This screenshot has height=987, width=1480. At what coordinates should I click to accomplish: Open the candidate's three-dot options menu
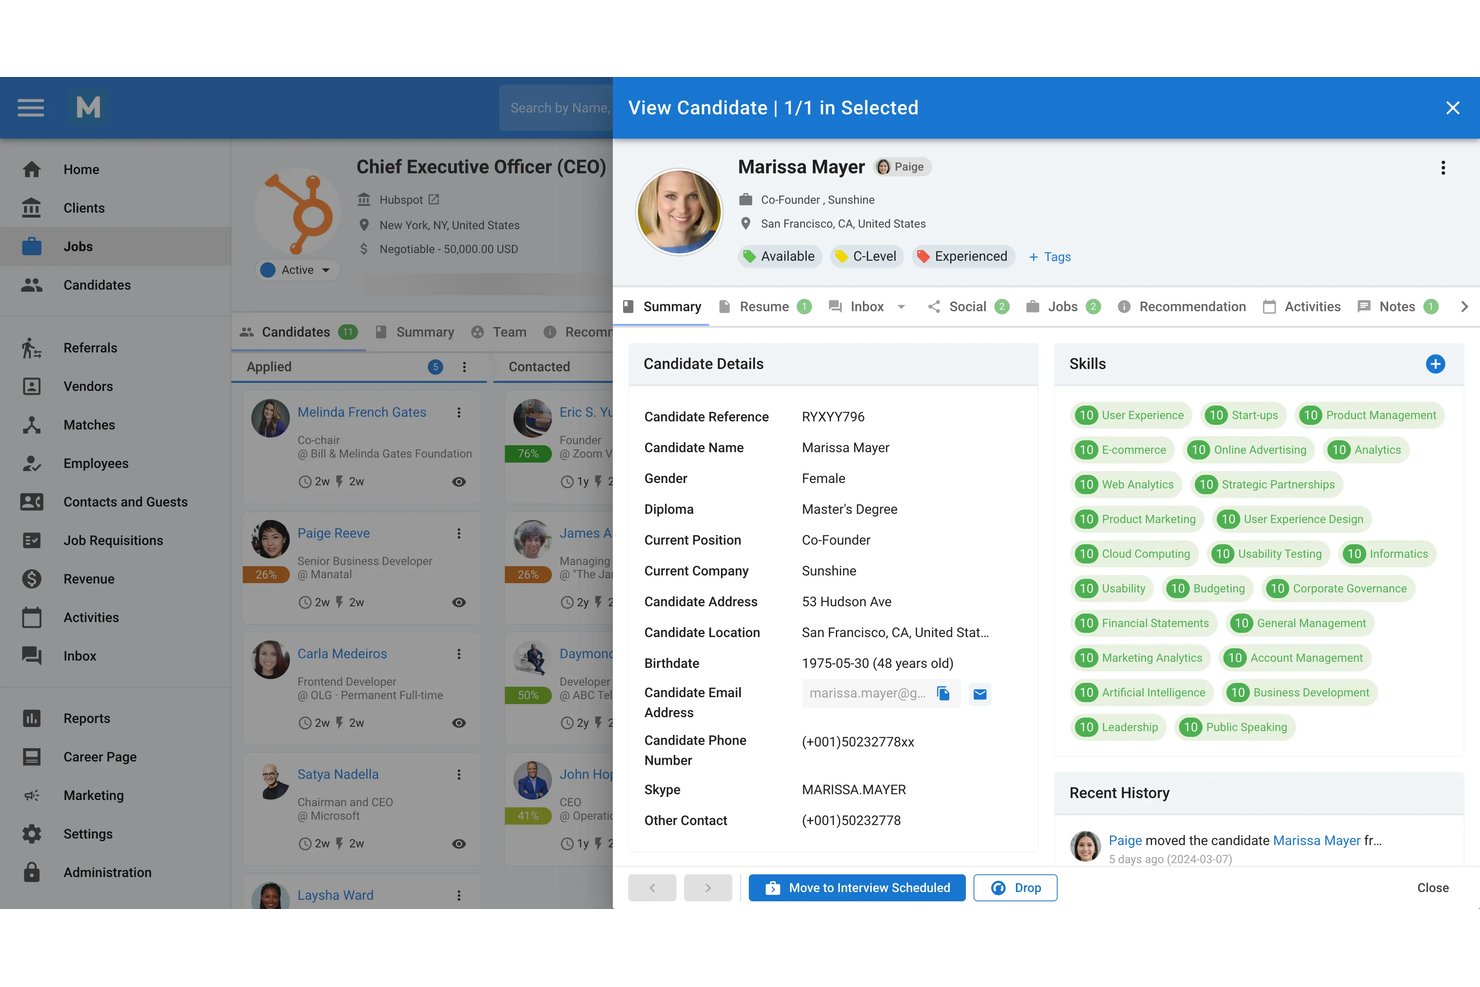click(1443, 168)
